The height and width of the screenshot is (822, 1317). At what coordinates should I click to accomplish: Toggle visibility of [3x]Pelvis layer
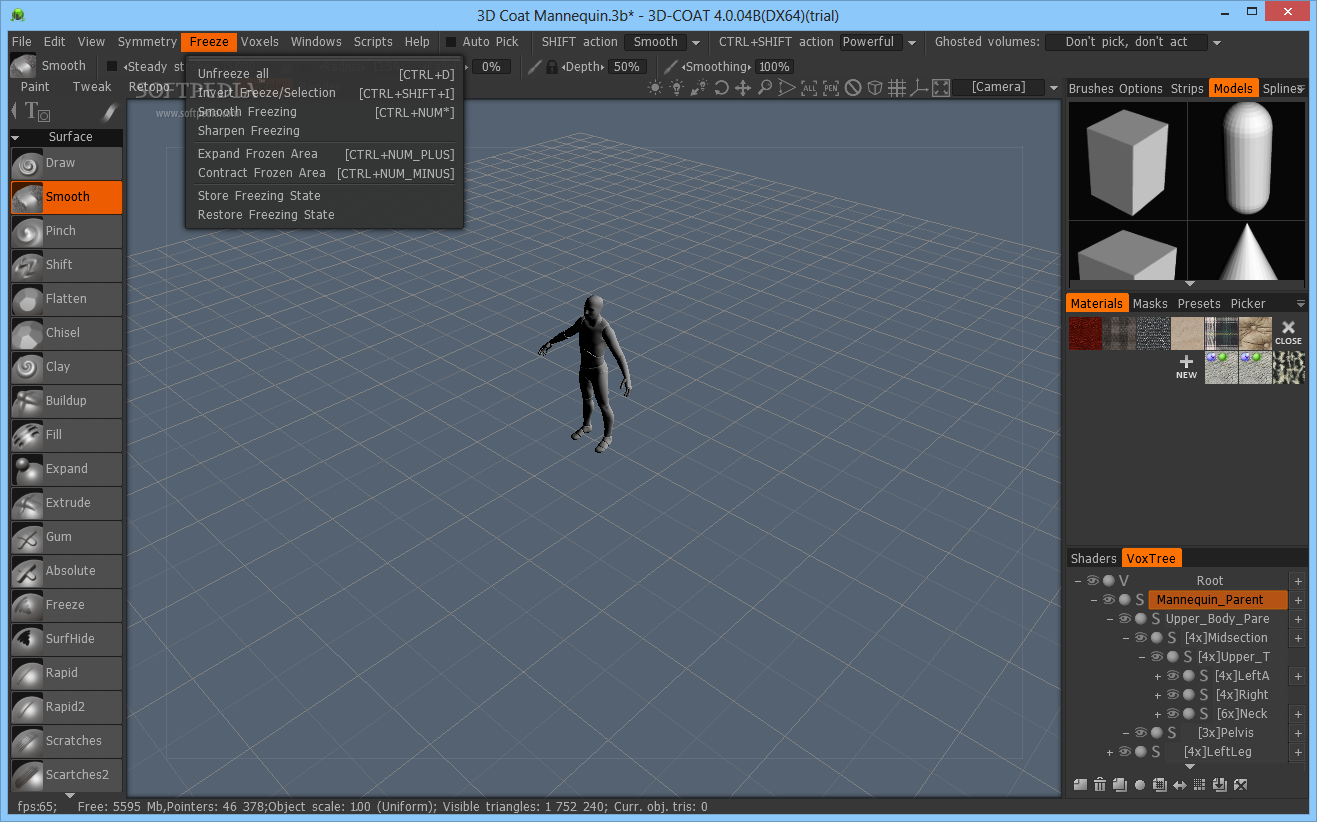click(1141, 733)
